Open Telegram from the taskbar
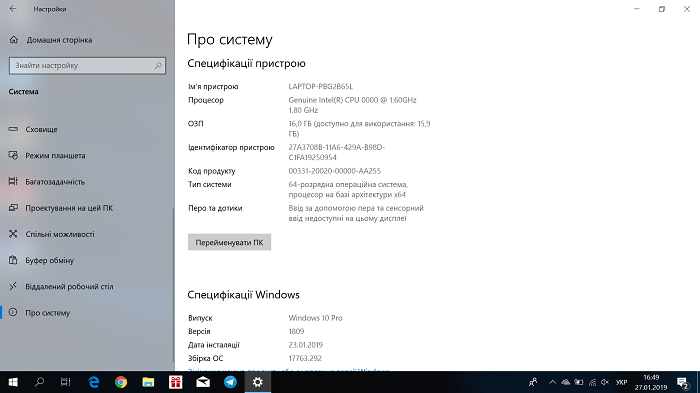 (x=230, y=382)
